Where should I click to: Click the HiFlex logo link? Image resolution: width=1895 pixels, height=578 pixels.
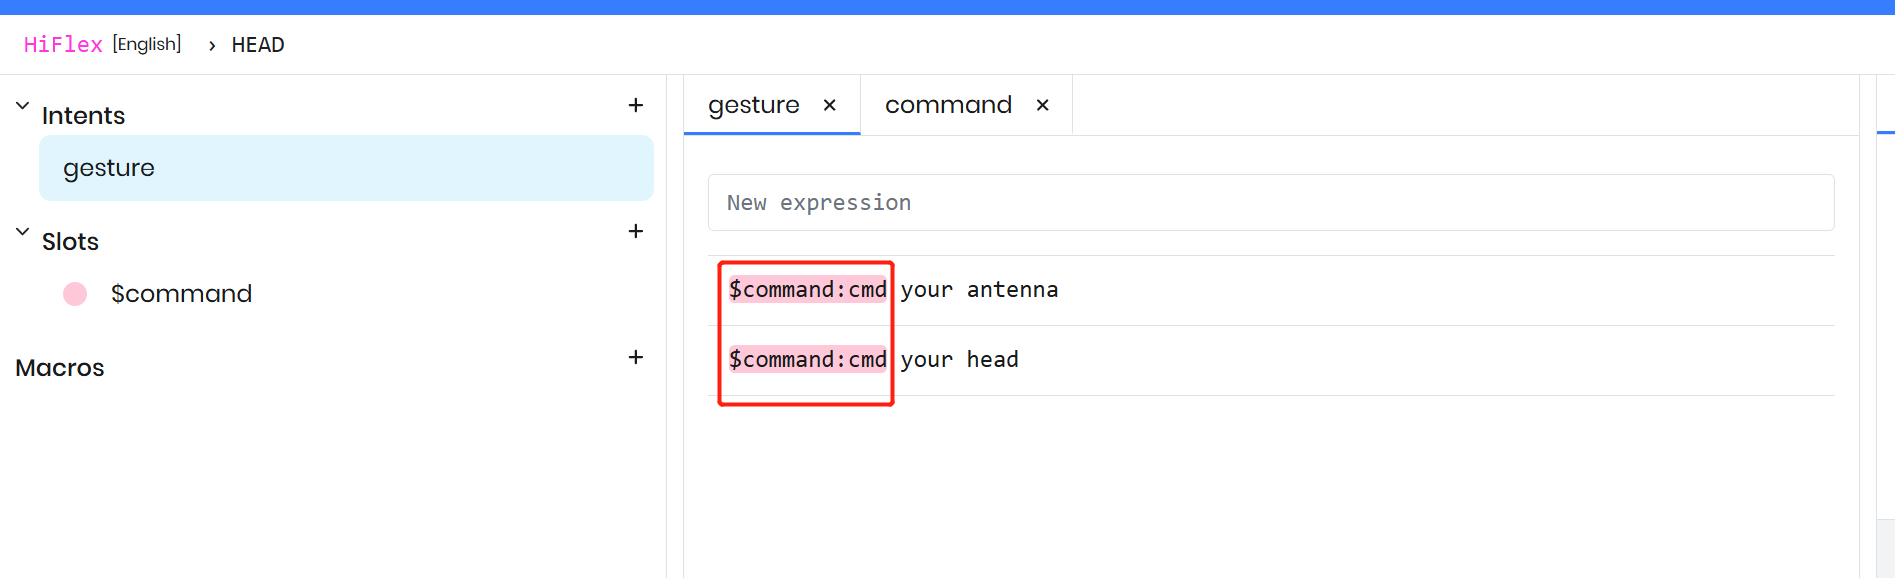click(x=63, y=45)
